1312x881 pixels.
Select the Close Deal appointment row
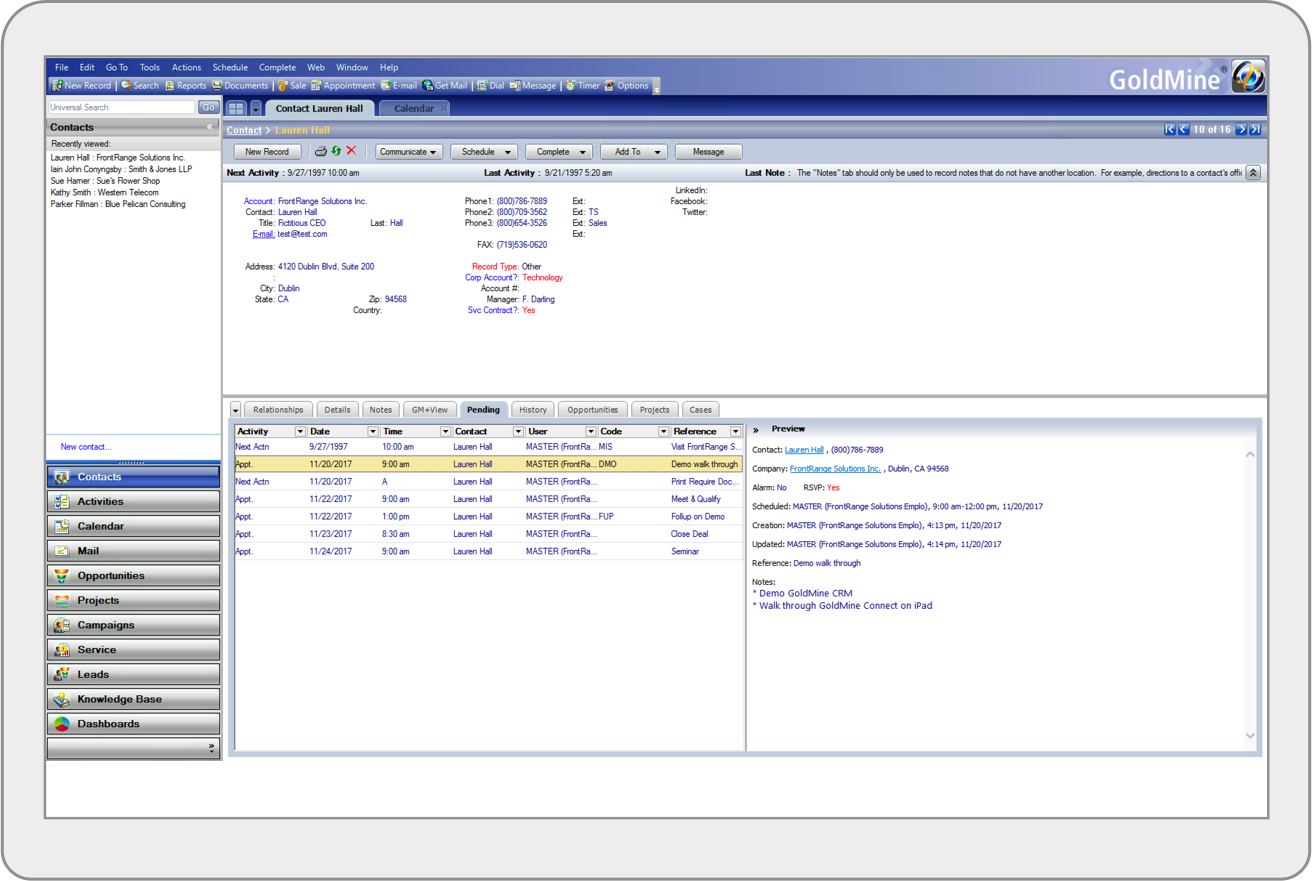click(x=489, y=534)
